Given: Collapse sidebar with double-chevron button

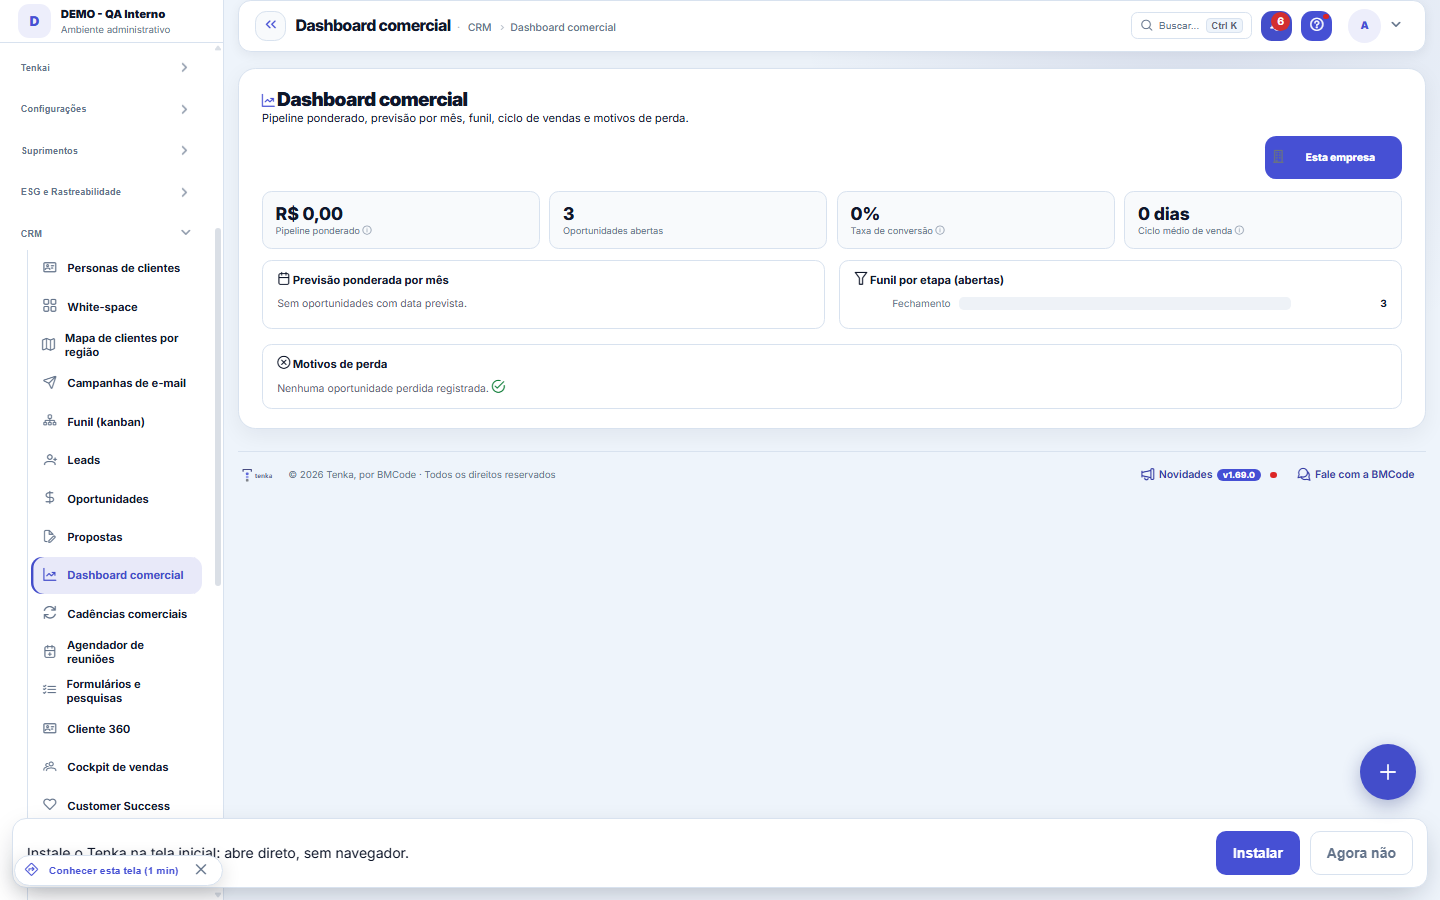Looking at the screenshot, I should pos(270,25).
